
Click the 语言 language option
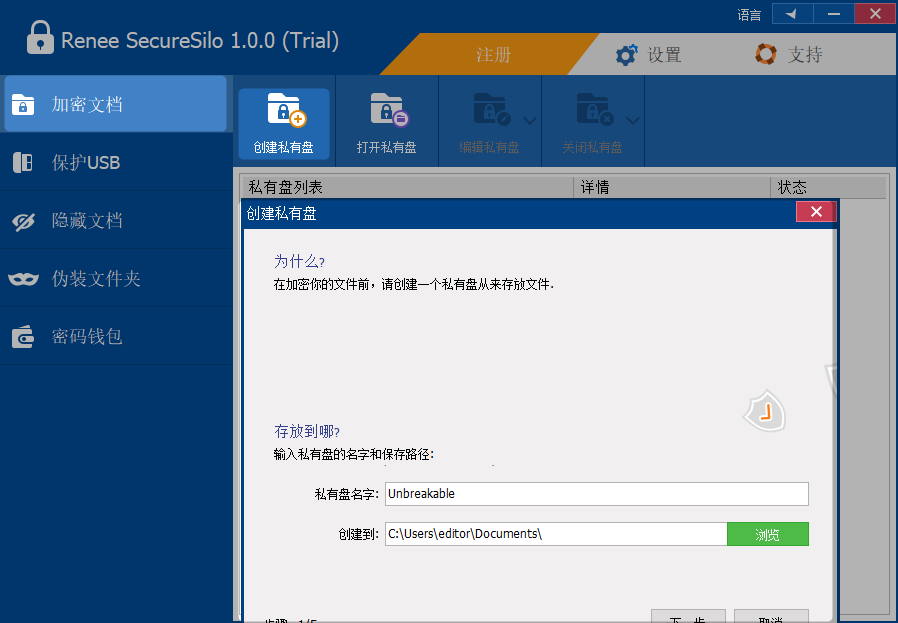(749, 15)
